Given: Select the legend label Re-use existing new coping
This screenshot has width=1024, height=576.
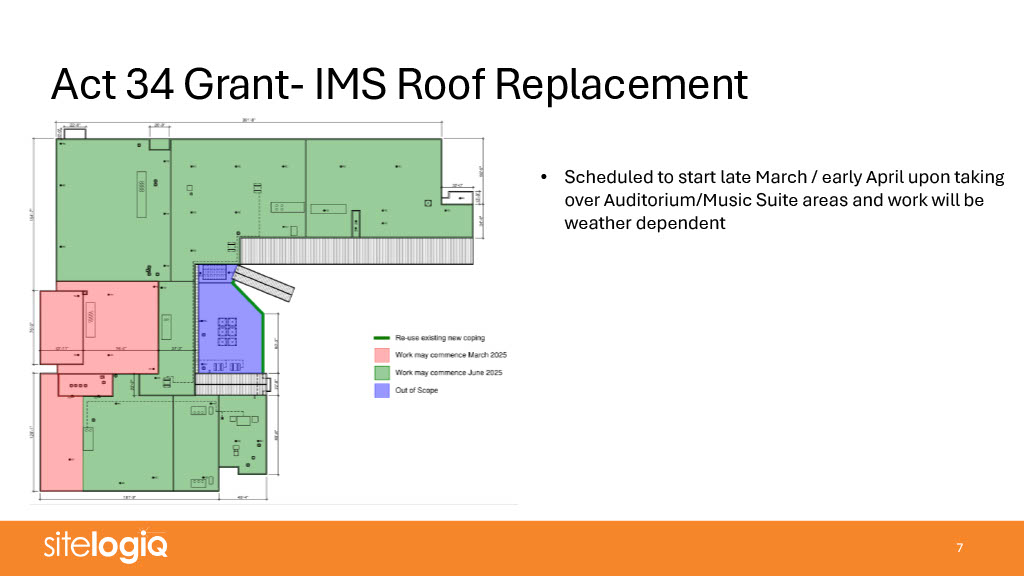Looking at the screenshot, I should coord(440,338).
